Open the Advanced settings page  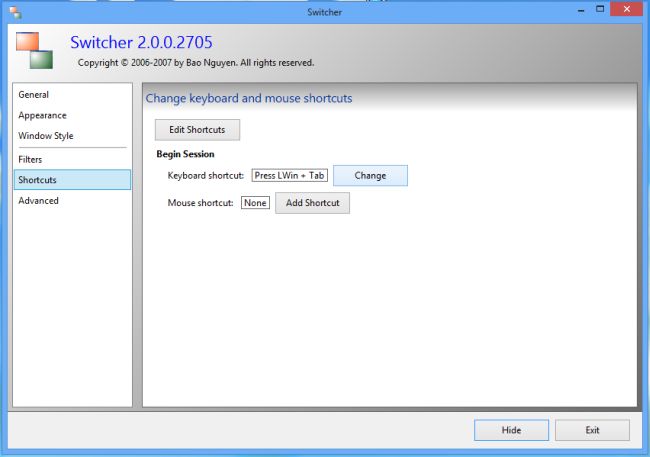[x=72, y=200]
